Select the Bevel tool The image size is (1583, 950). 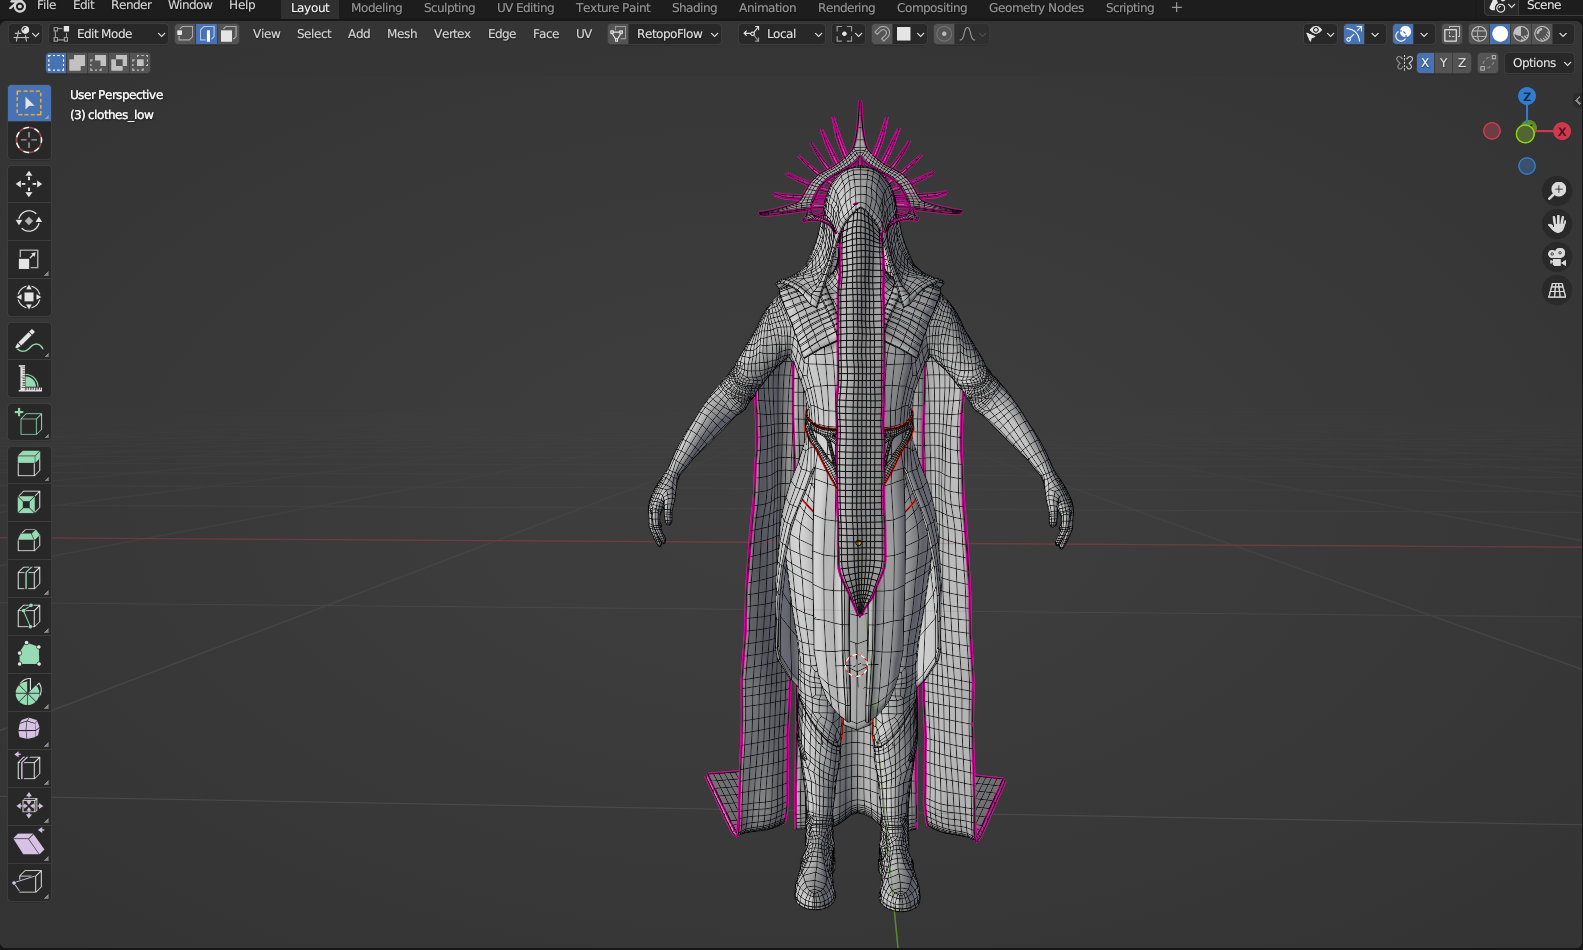click(x=29, y=540)
